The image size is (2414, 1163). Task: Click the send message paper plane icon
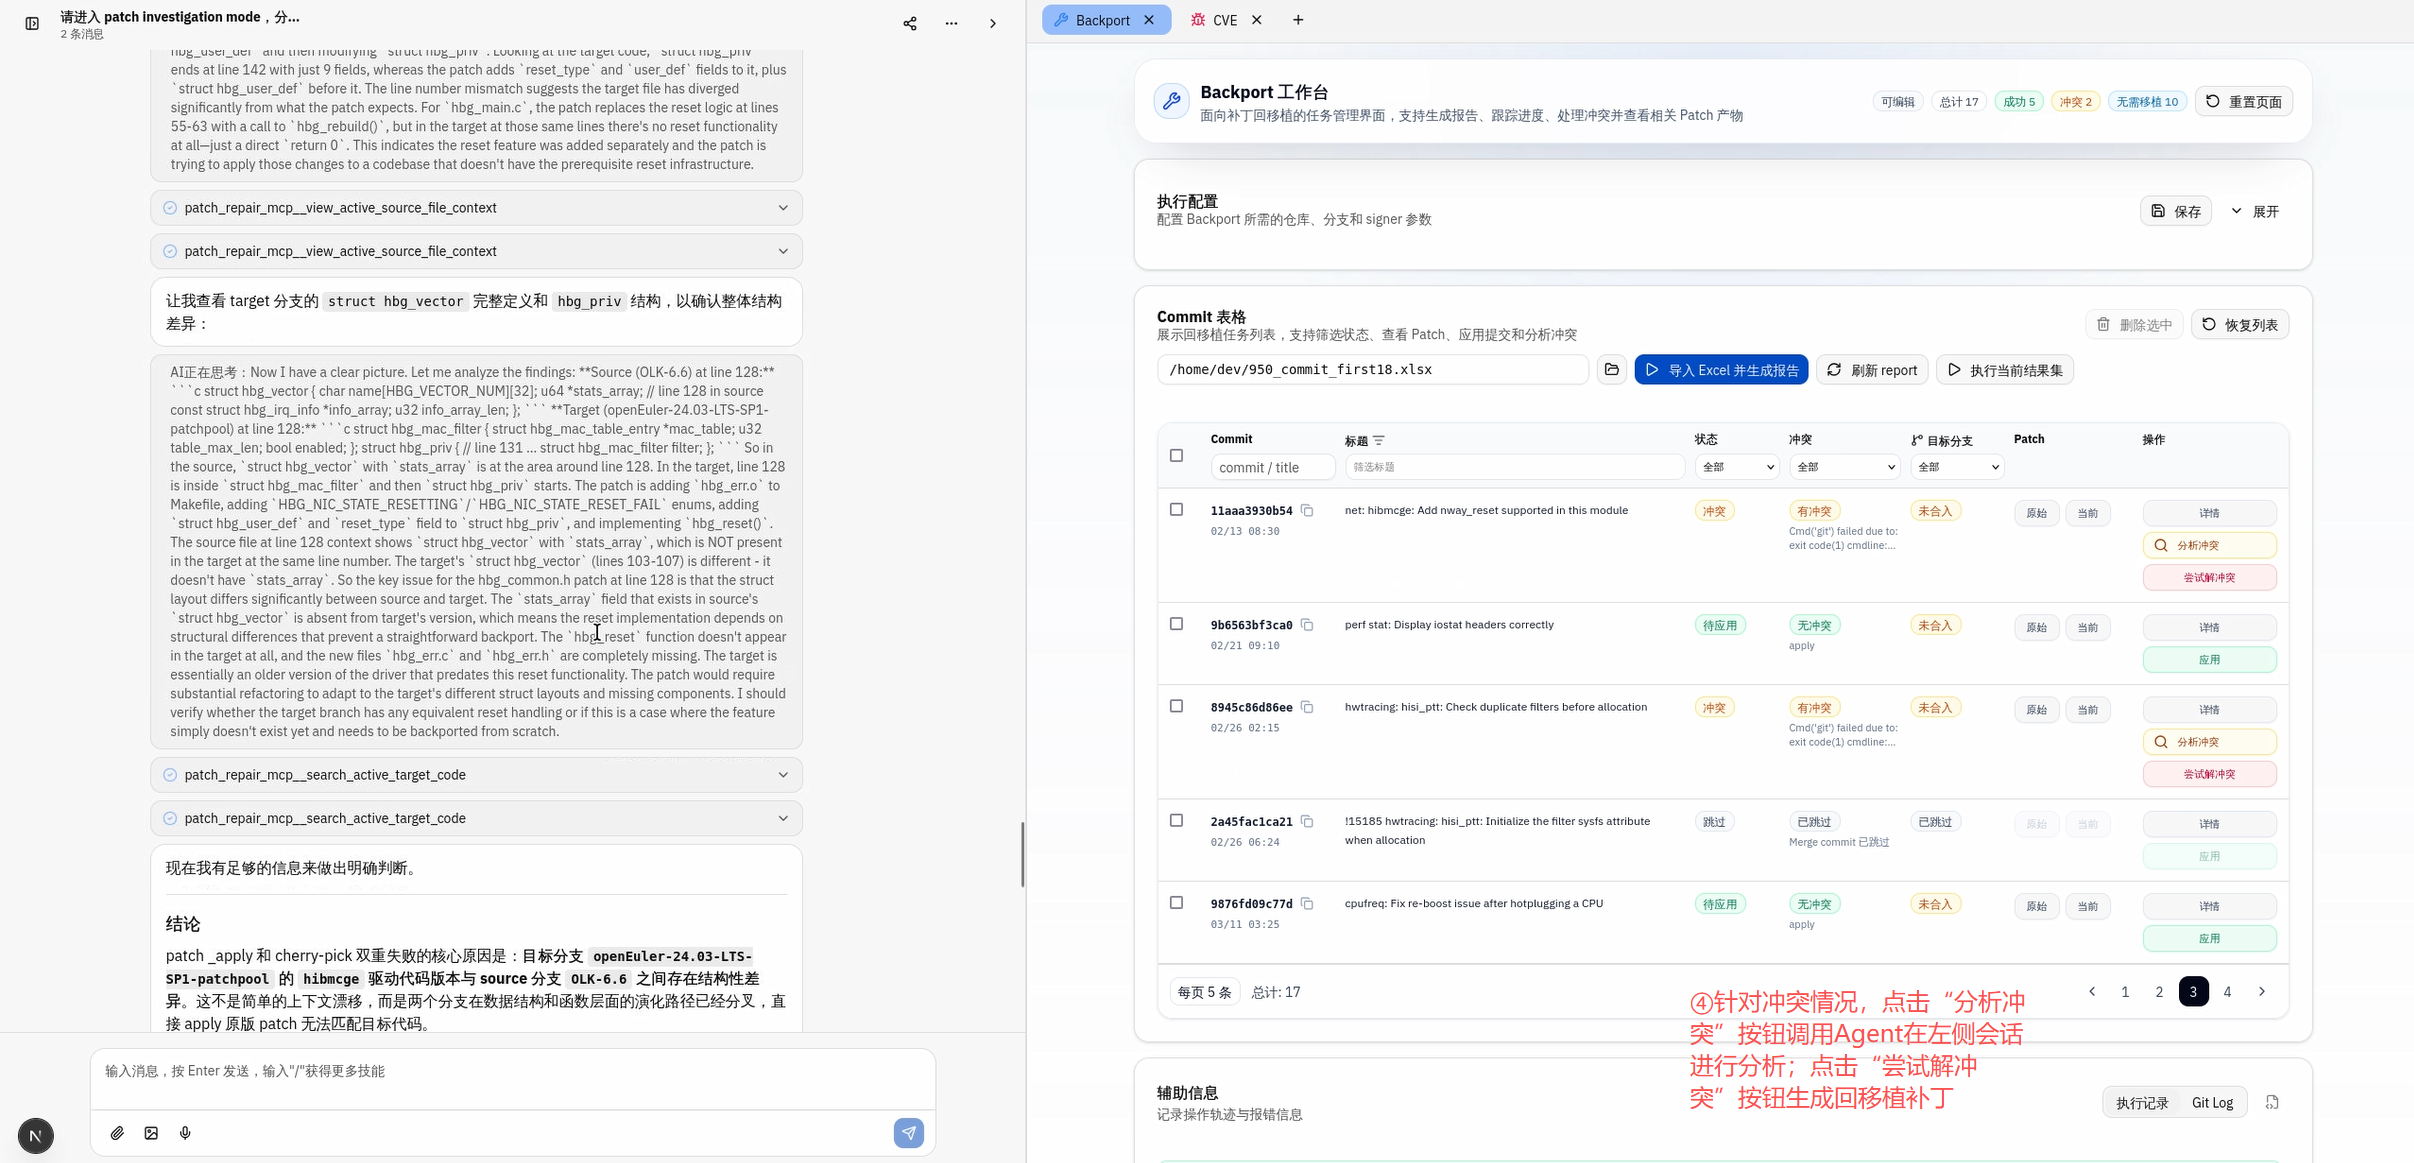click(x=908, y=1133)
